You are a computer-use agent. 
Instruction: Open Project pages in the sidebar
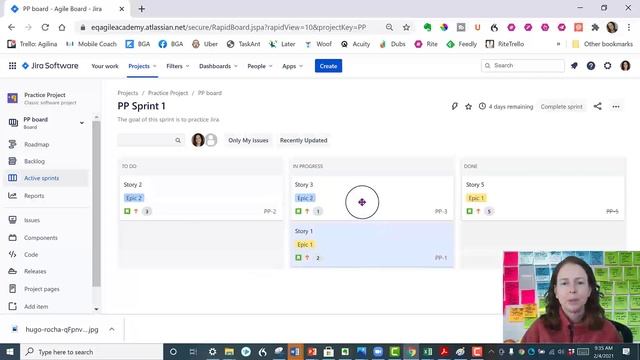(x=42, y=289)
